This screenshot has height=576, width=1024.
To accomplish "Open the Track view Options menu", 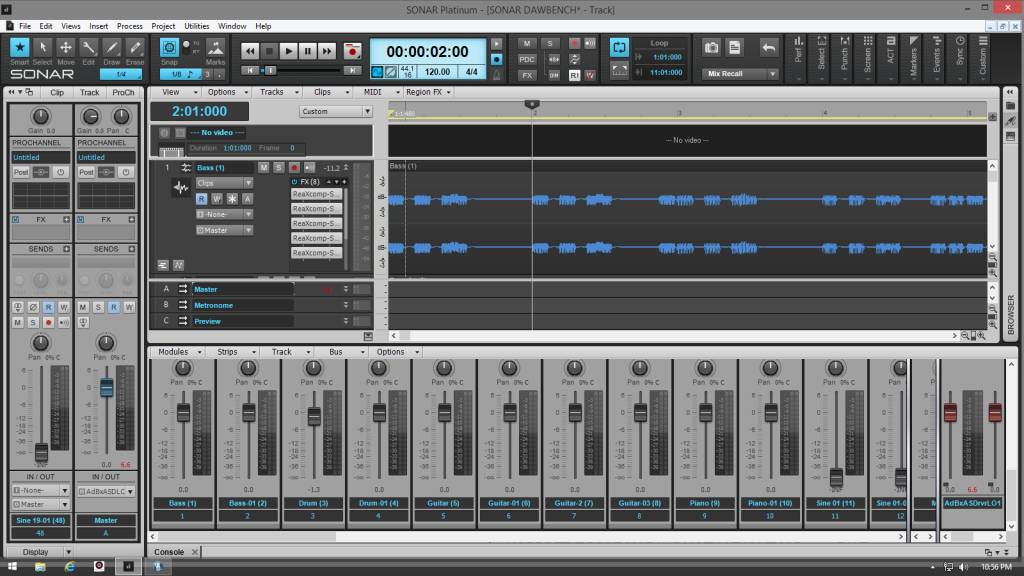I will (227, 92).
